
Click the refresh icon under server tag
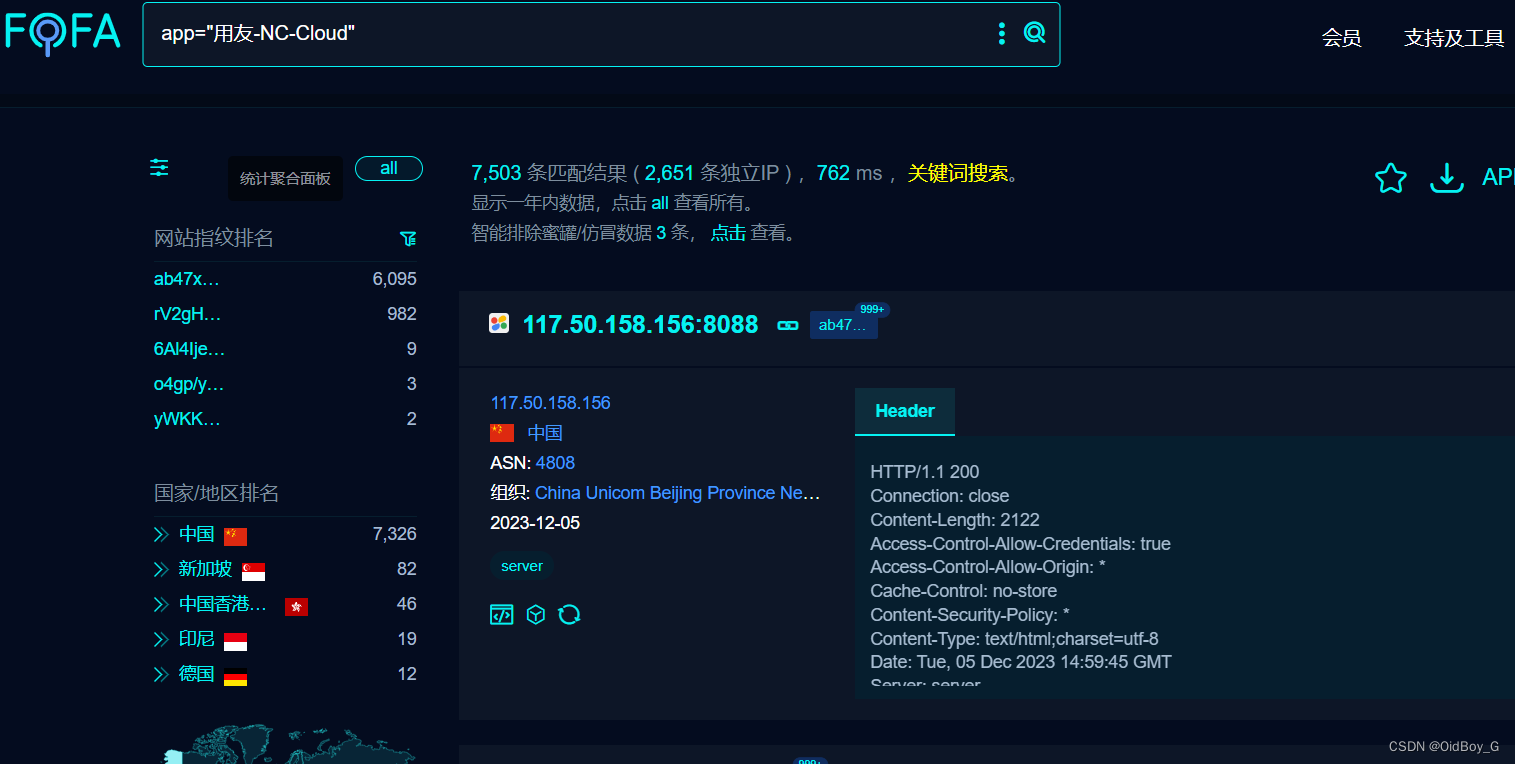pyautogui.click(x=569, y=614)
